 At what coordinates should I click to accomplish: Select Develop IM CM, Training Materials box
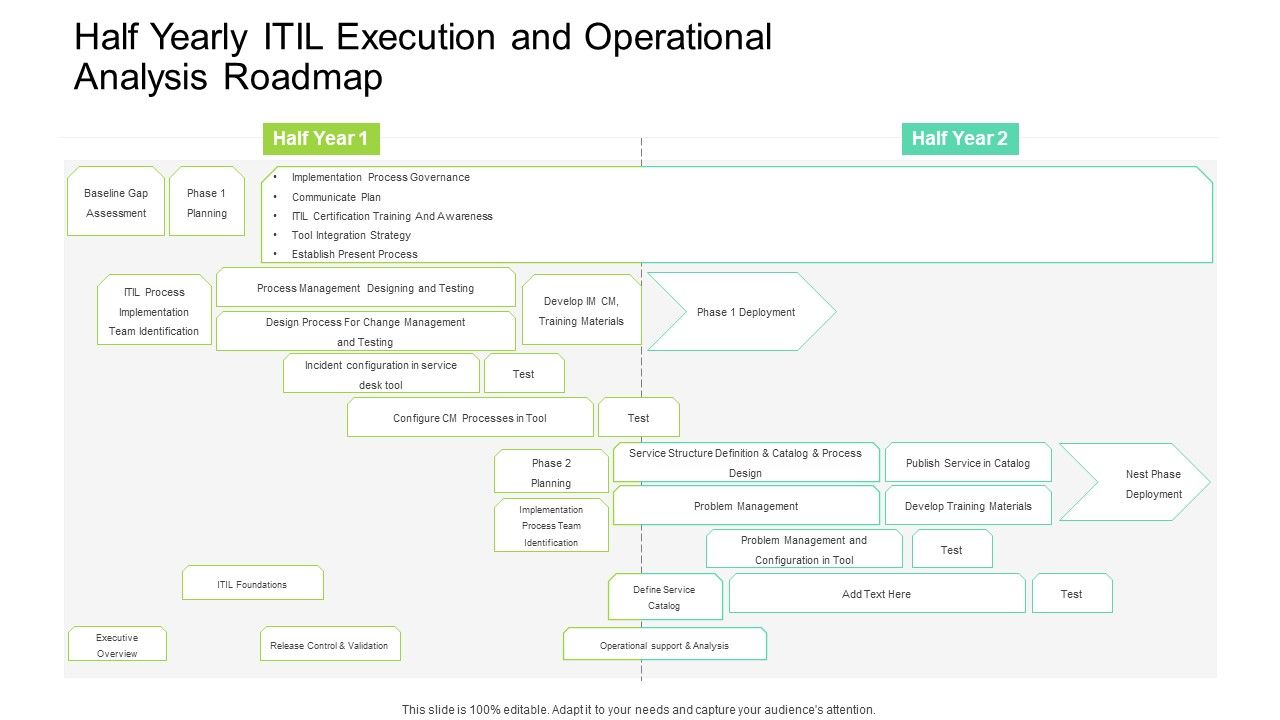(582, 310)
